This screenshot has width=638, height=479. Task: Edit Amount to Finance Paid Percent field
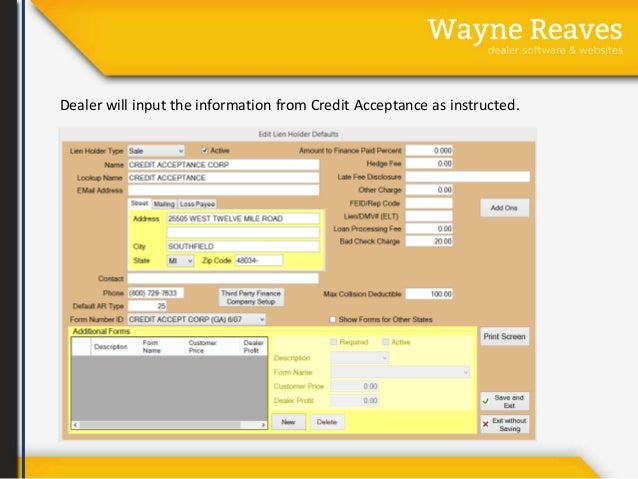click(429, 151)
